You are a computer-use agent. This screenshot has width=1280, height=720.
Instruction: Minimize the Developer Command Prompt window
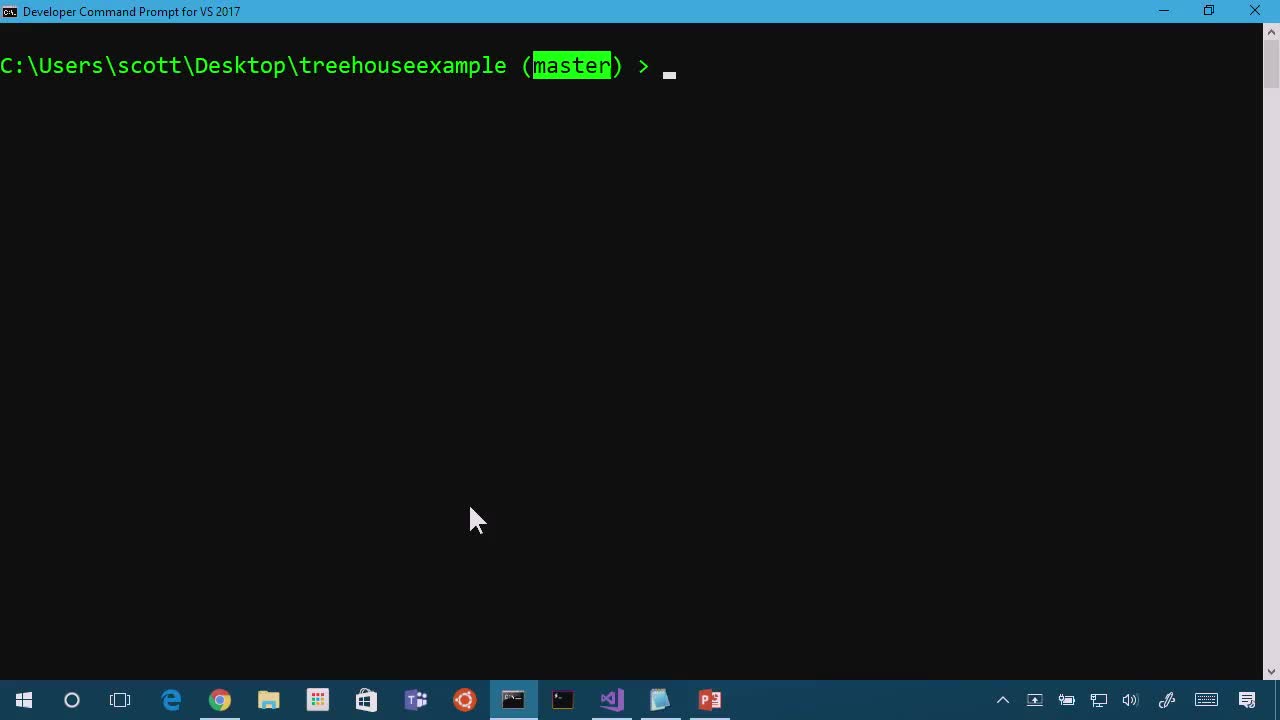point(1163,11)
